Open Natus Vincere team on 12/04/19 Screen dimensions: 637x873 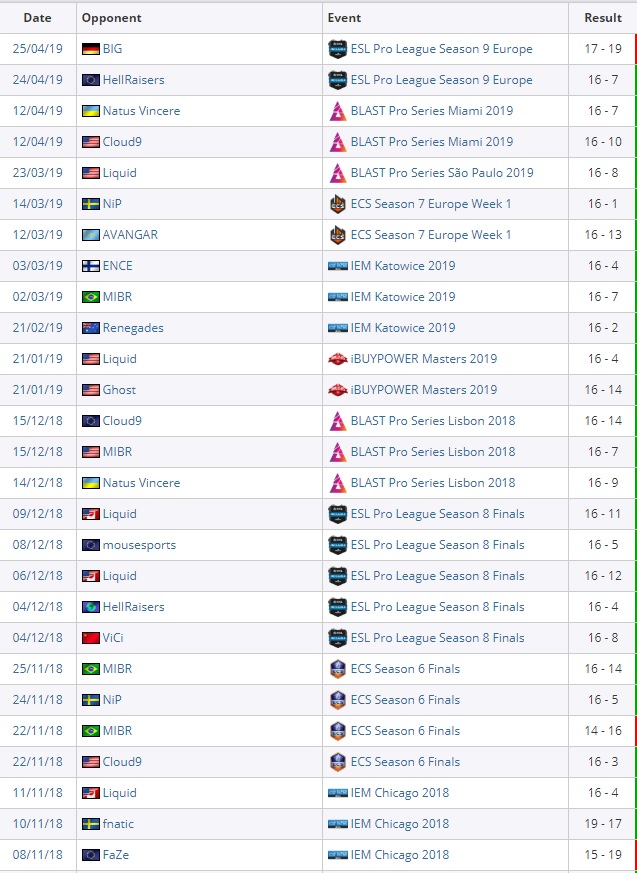[141, 111]
